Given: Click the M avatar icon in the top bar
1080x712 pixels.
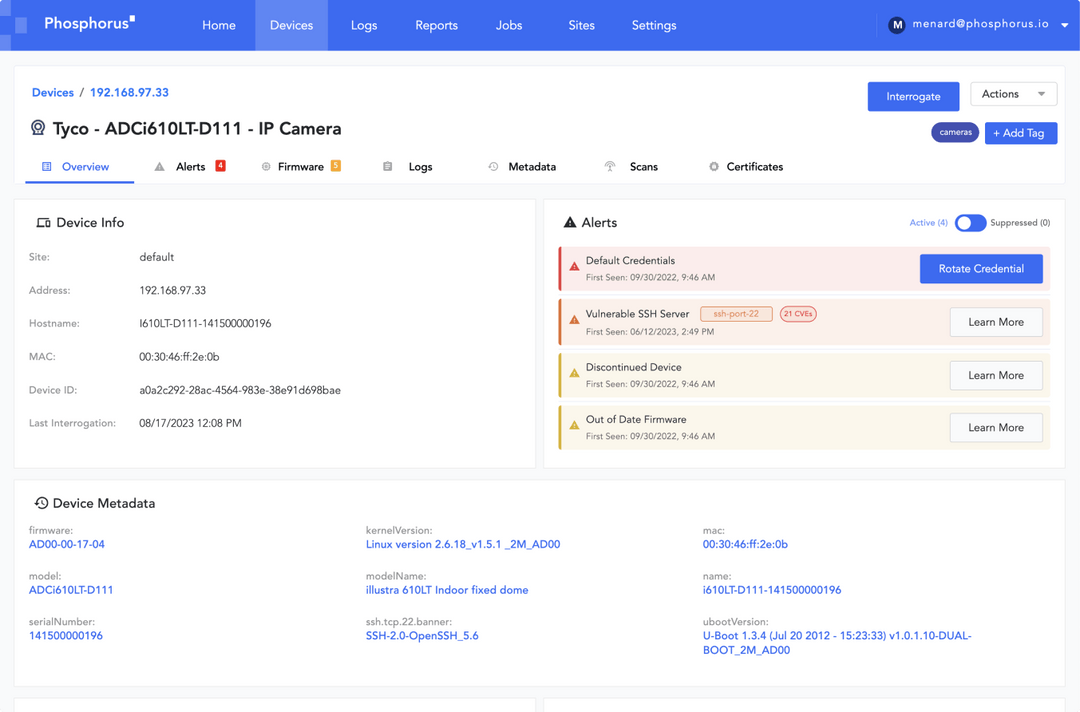Looking at the screenshot, I should (x=897, y=24).
